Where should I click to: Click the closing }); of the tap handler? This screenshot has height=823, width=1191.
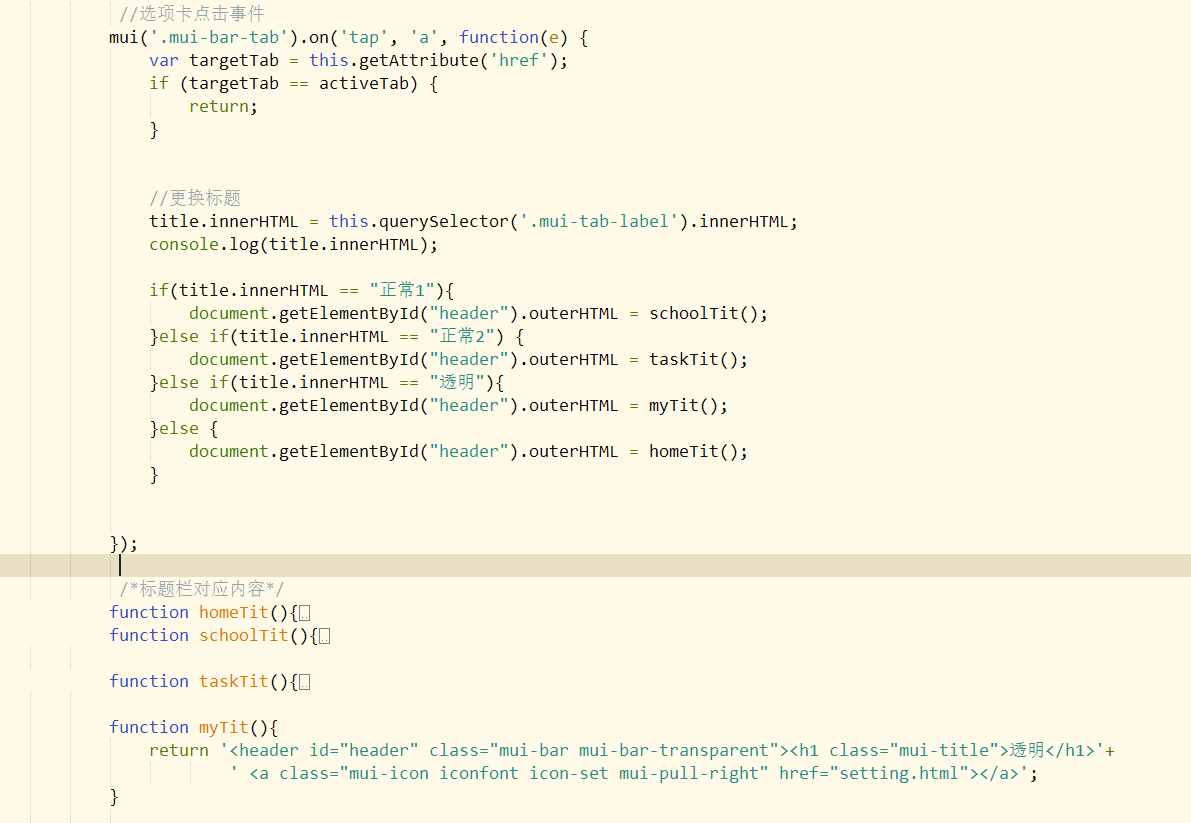pyautogui.click(x=124, y=544)
